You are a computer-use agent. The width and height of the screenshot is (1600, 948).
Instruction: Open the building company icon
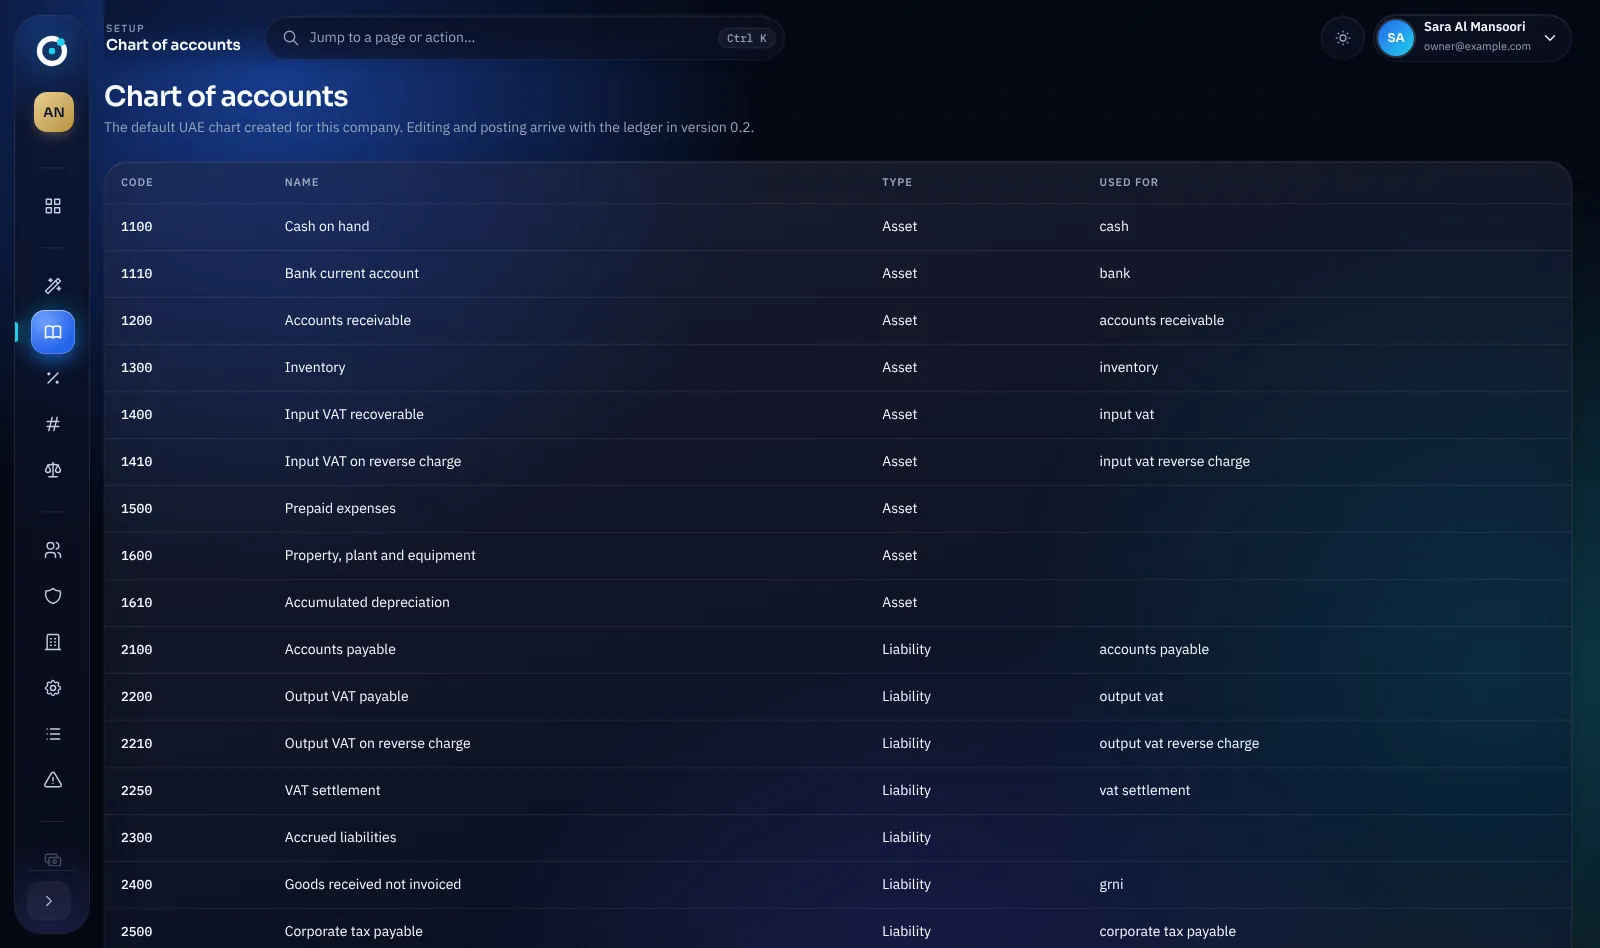coord(53,642)
